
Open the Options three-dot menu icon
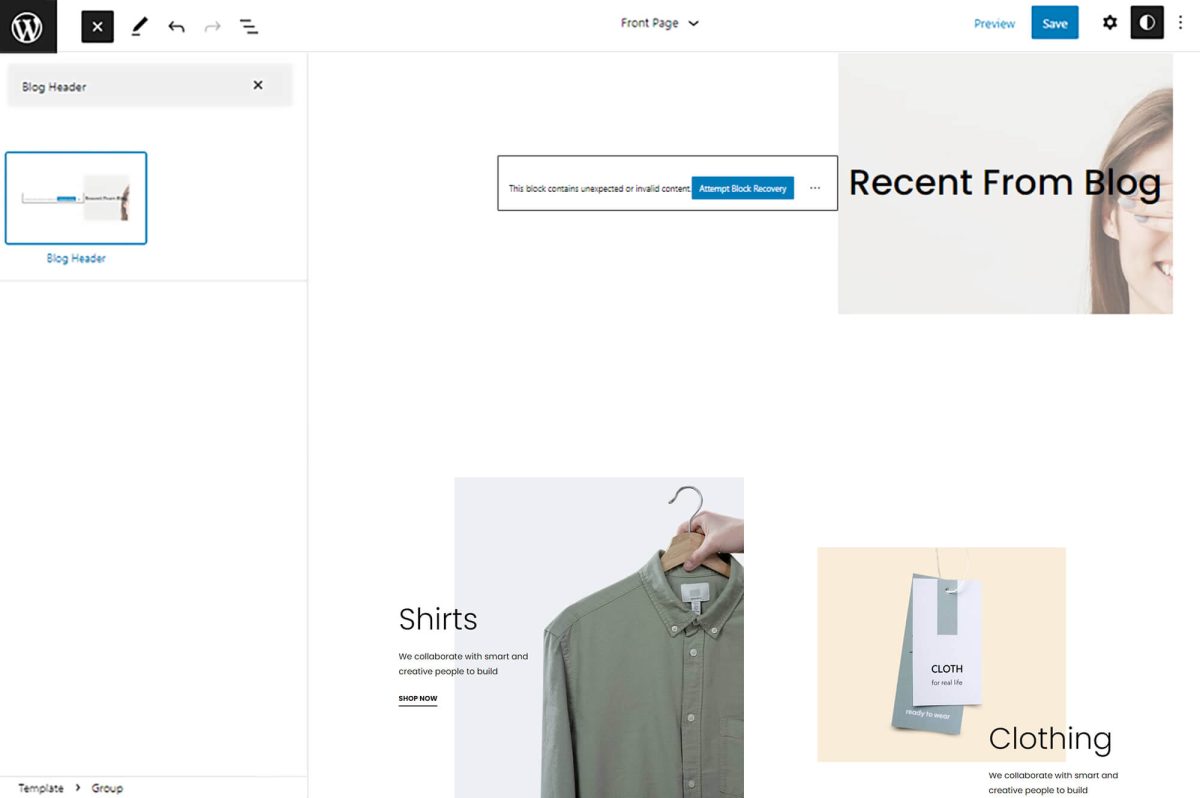1181,22
